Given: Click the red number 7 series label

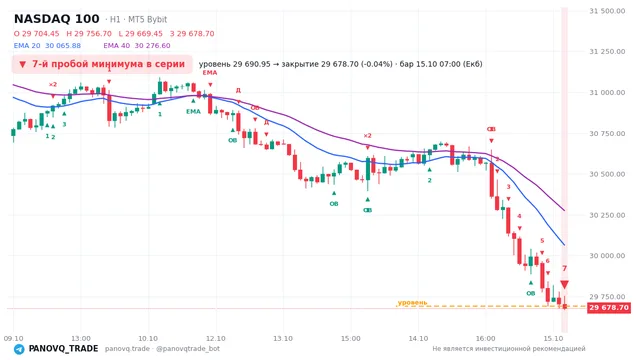Looking at the screenshot, I should pos(564,268).
